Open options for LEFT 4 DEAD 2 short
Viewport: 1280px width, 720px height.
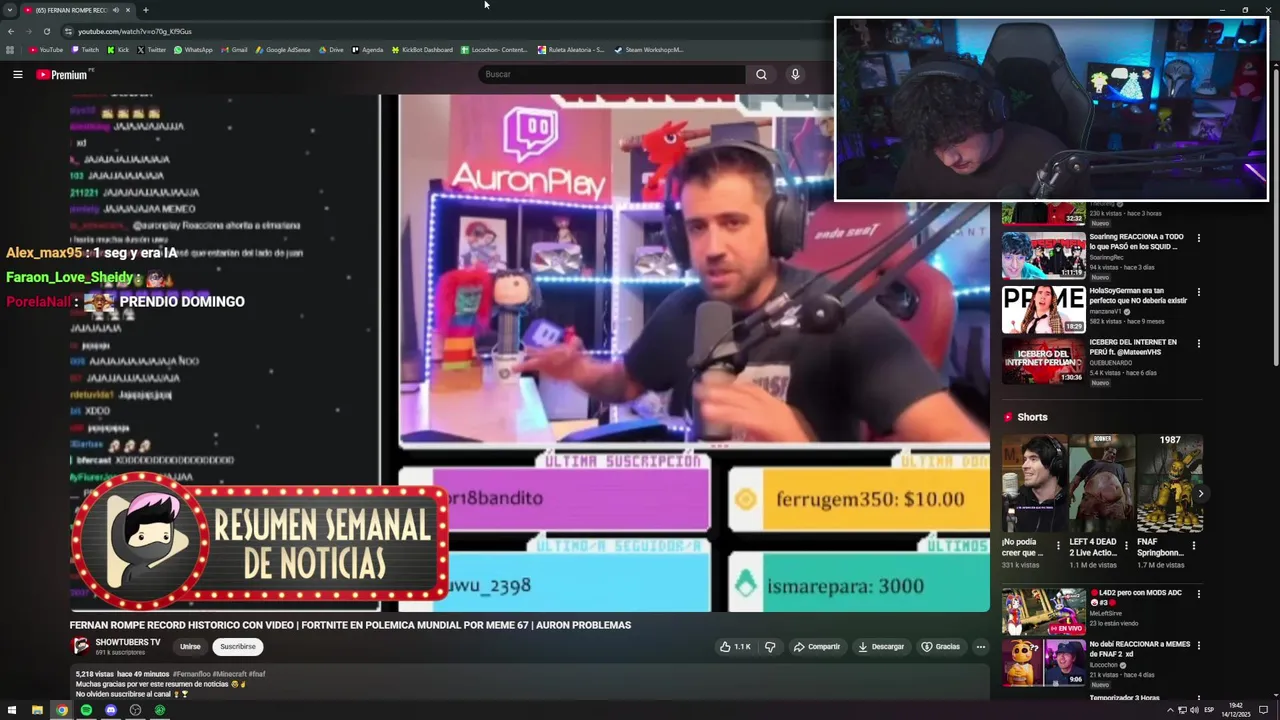(x=1127, y=546)
